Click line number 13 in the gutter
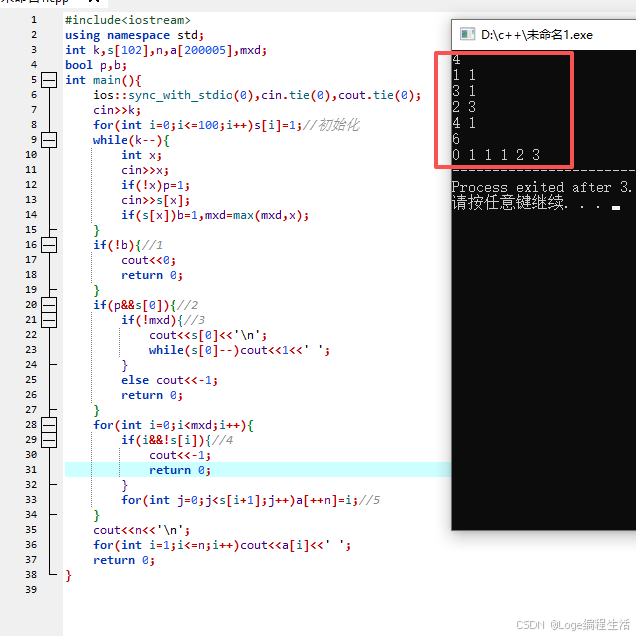 (x=31, y=200)
